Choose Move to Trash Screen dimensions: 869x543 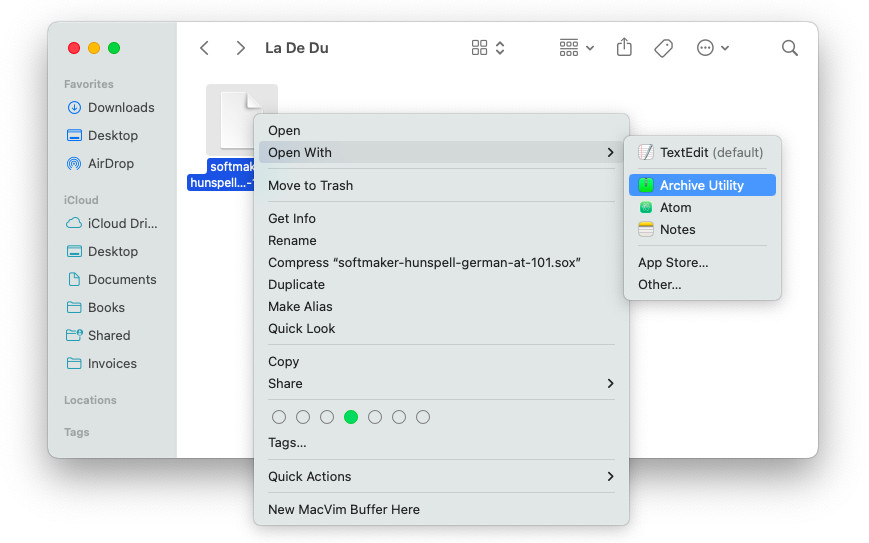pyautogui.click(x=441, y=185)
